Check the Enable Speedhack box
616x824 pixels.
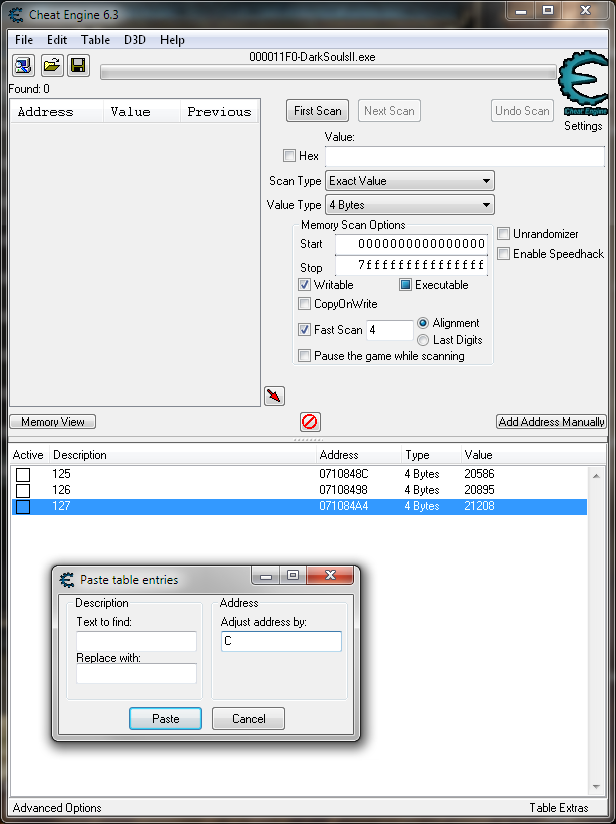[504, 254]
